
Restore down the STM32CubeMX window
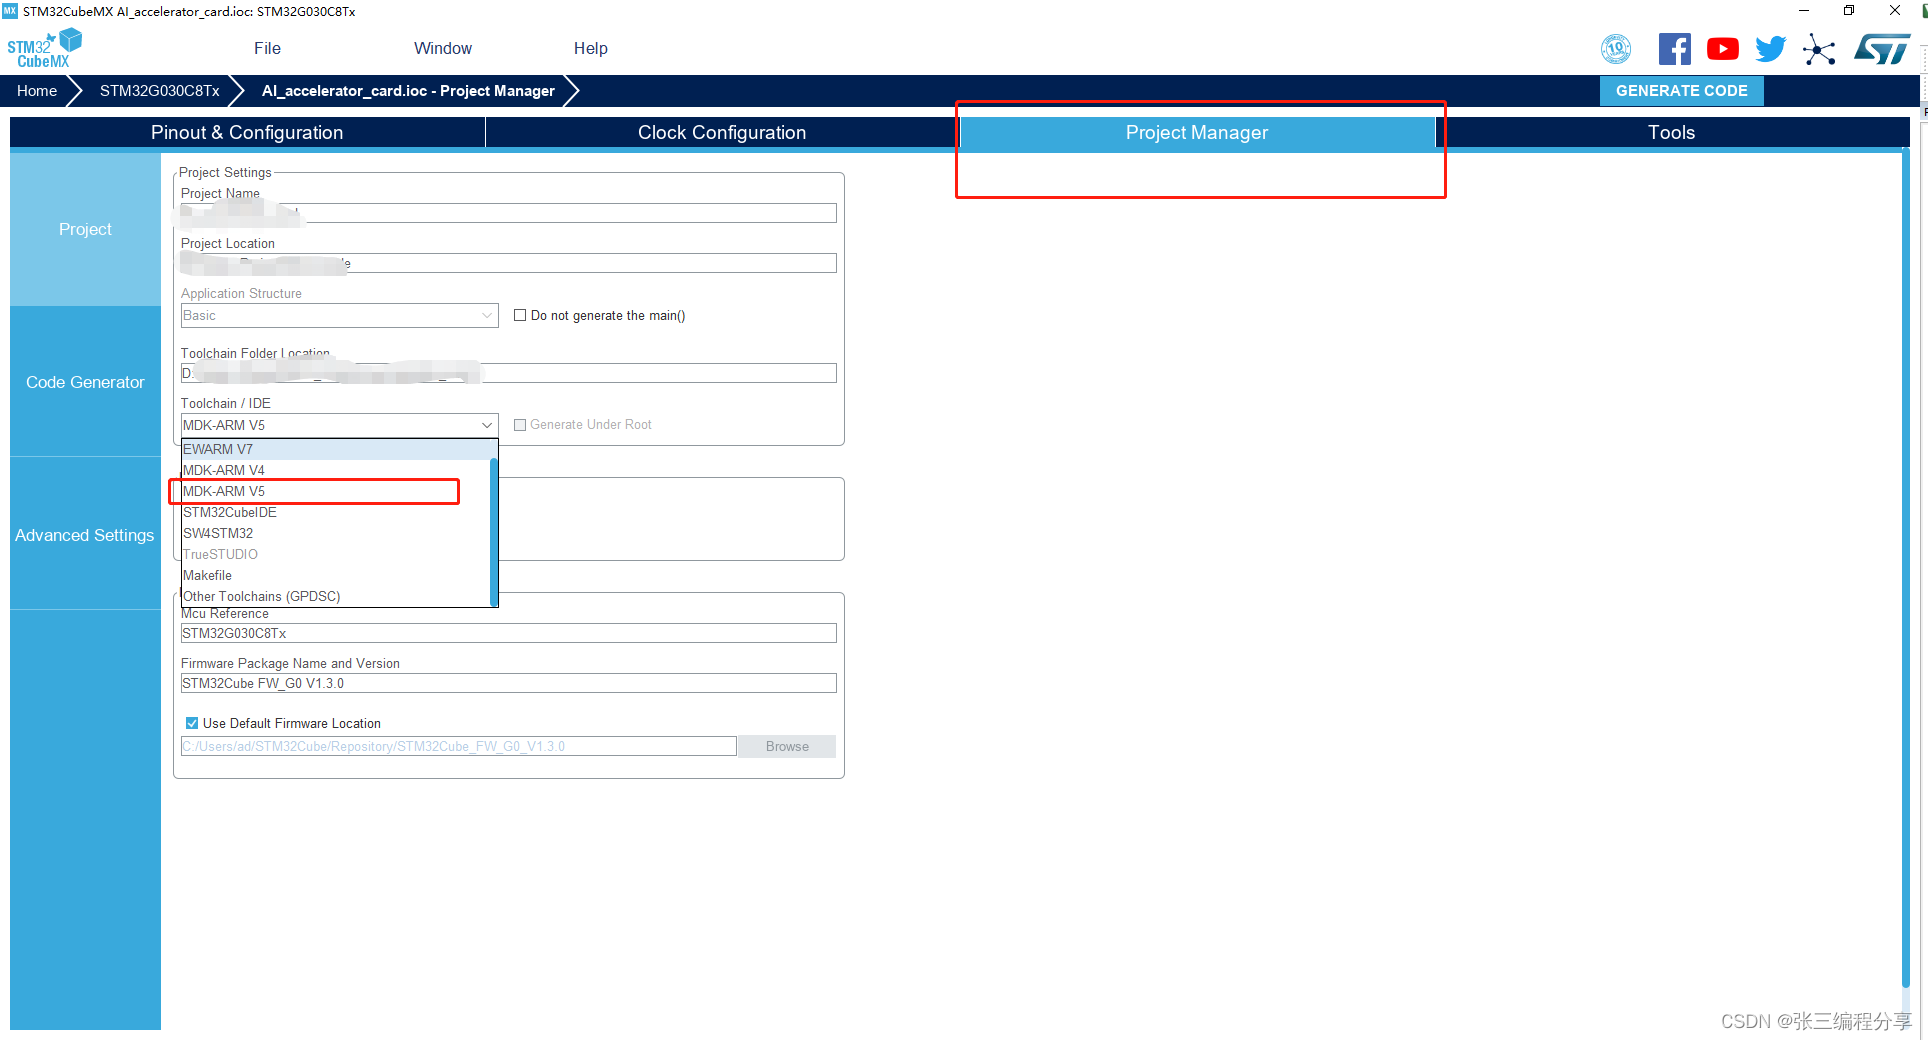pyautogui.click(x=1849, y=11)
